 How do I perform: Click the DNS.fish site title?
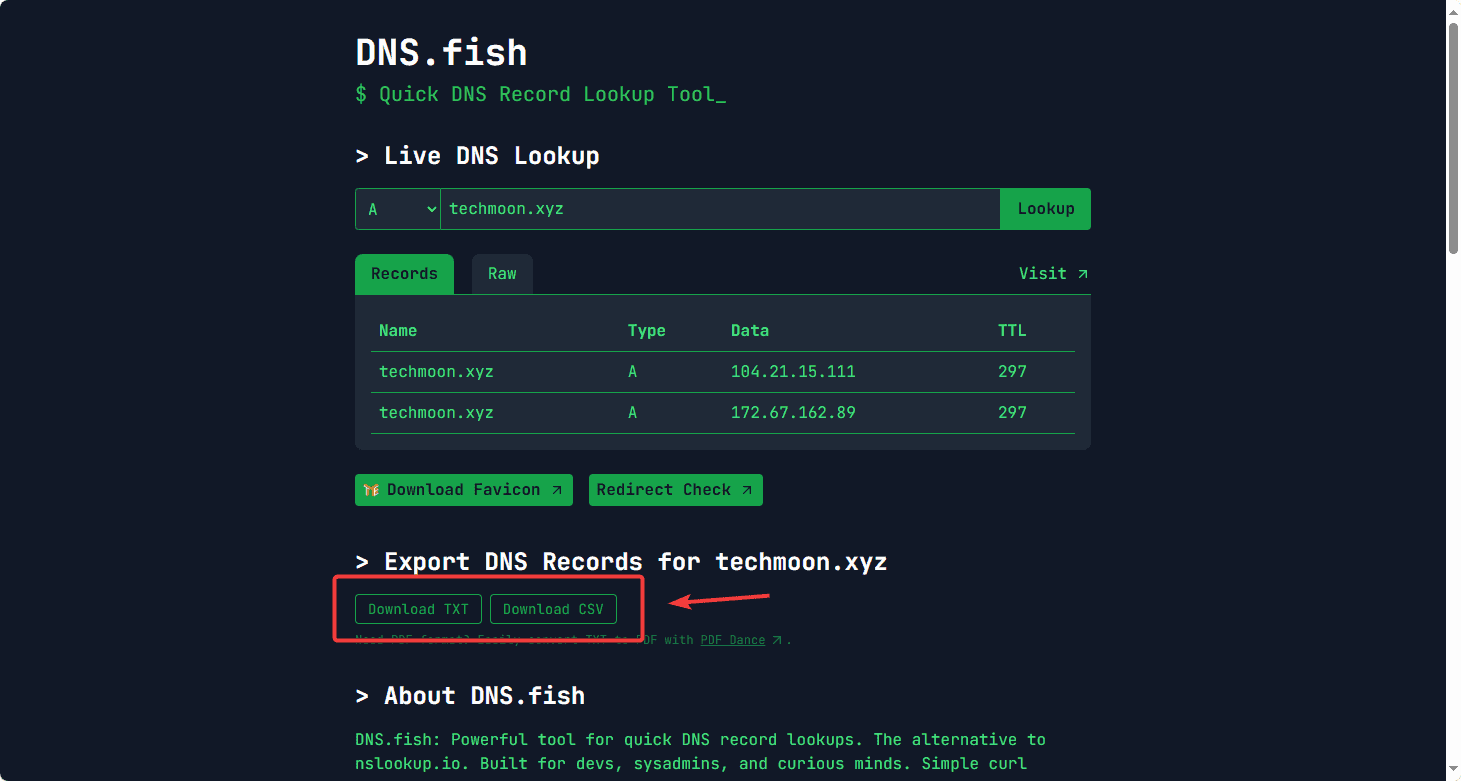pyautogui.click(x=441, y=52)
